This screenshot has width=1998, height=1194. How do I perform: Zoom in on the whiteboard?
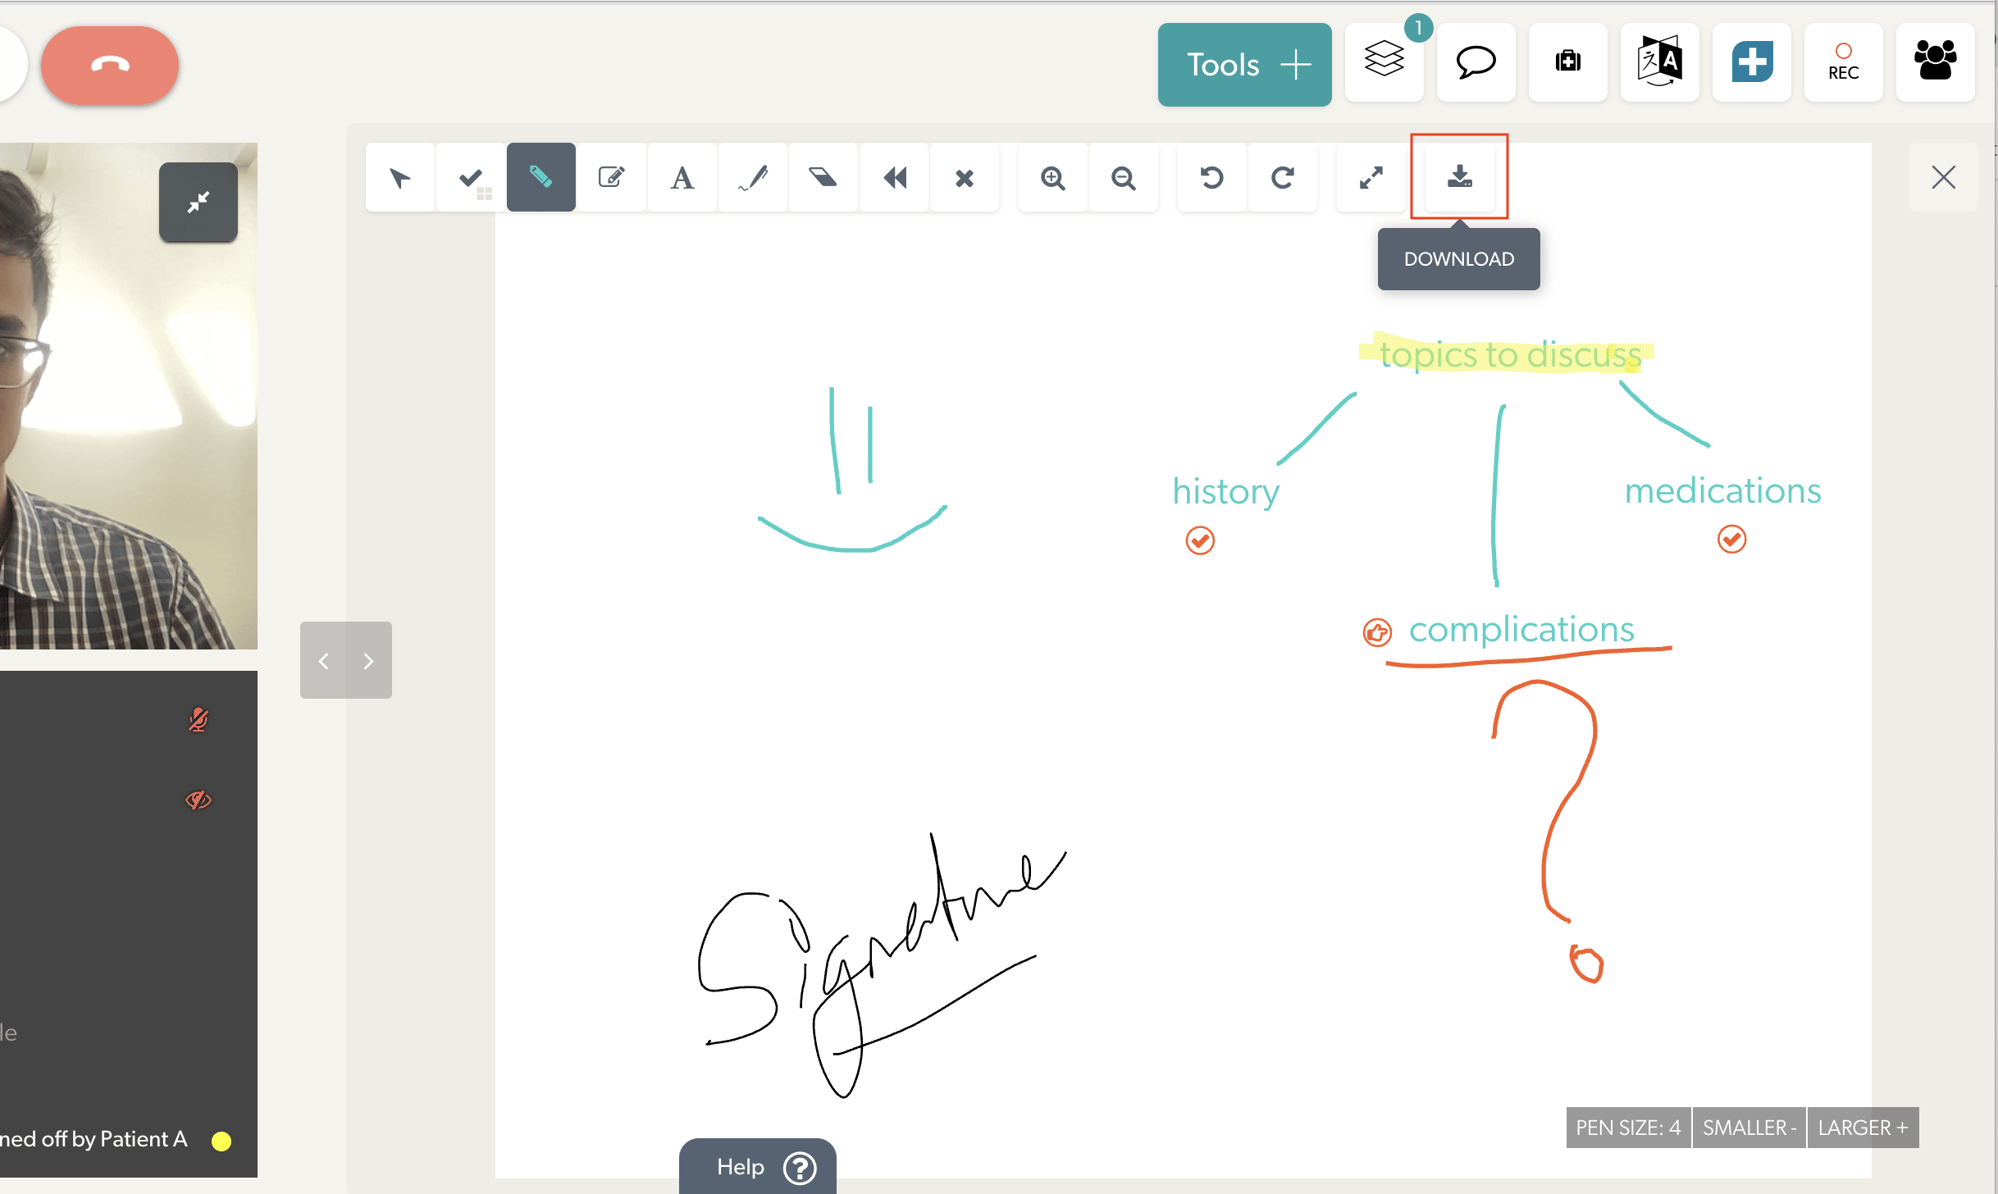pos(1053,178)
